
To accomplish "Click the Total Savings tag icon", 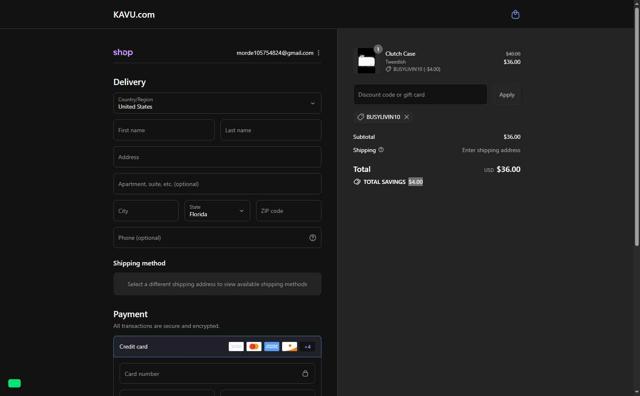I will (357, 182).
